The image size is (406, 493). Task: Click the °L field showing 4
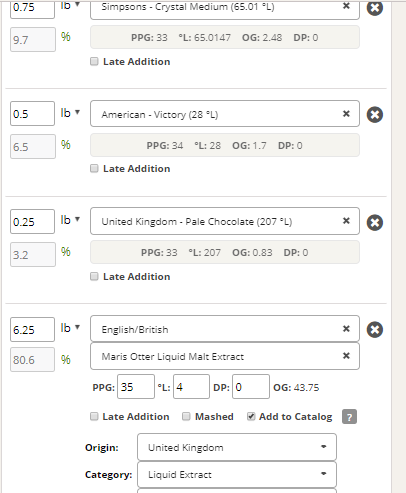click(191, 387)
